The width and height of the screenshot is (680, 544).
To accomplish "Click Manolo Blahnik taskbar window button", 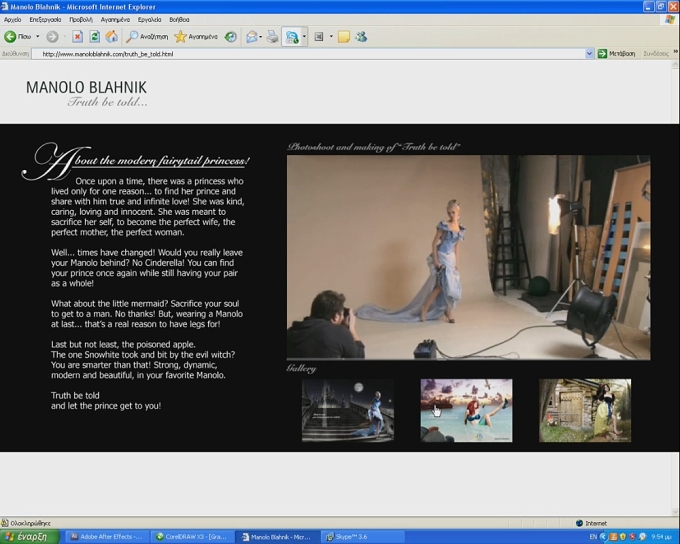I will pyautogui.click(x=278, y=537).
